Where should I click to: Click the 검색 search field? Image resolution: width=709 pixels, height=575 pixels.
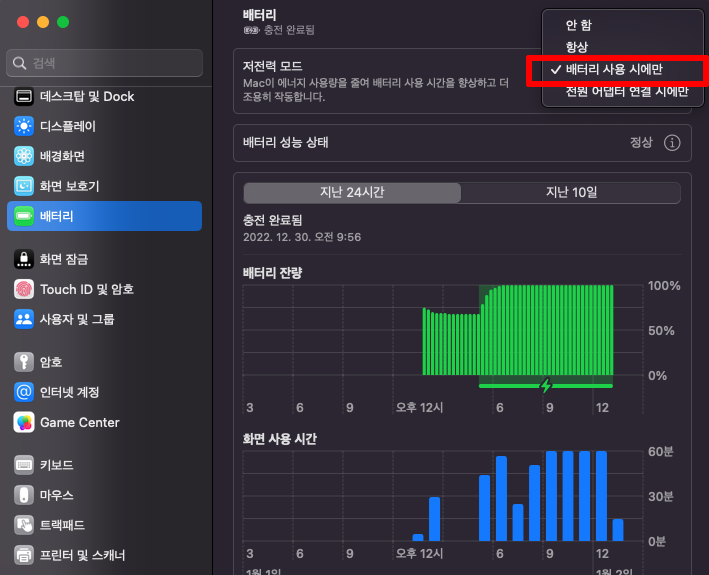(104, 63)
